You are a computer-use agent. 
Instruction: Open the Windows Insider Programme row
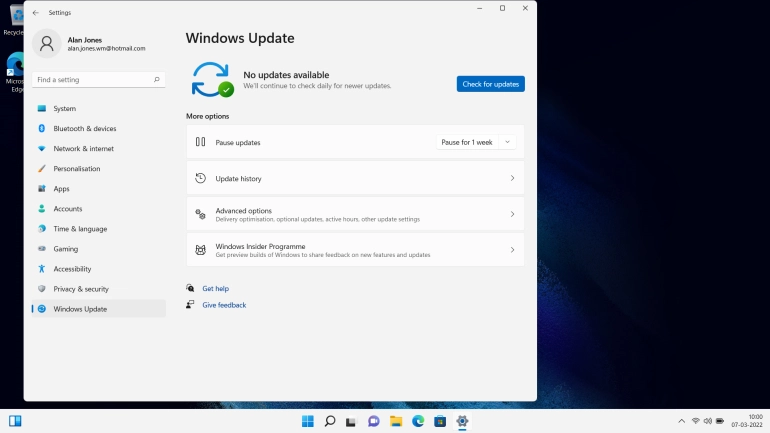355,250
